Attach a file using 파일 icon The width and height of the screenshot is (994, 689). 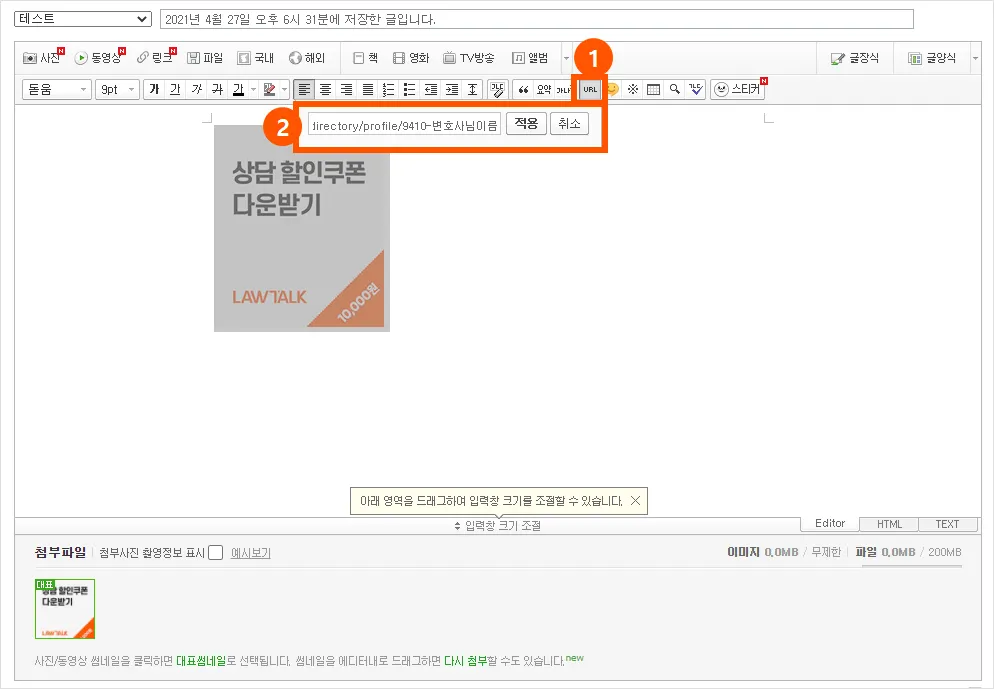tap(205, 58)
